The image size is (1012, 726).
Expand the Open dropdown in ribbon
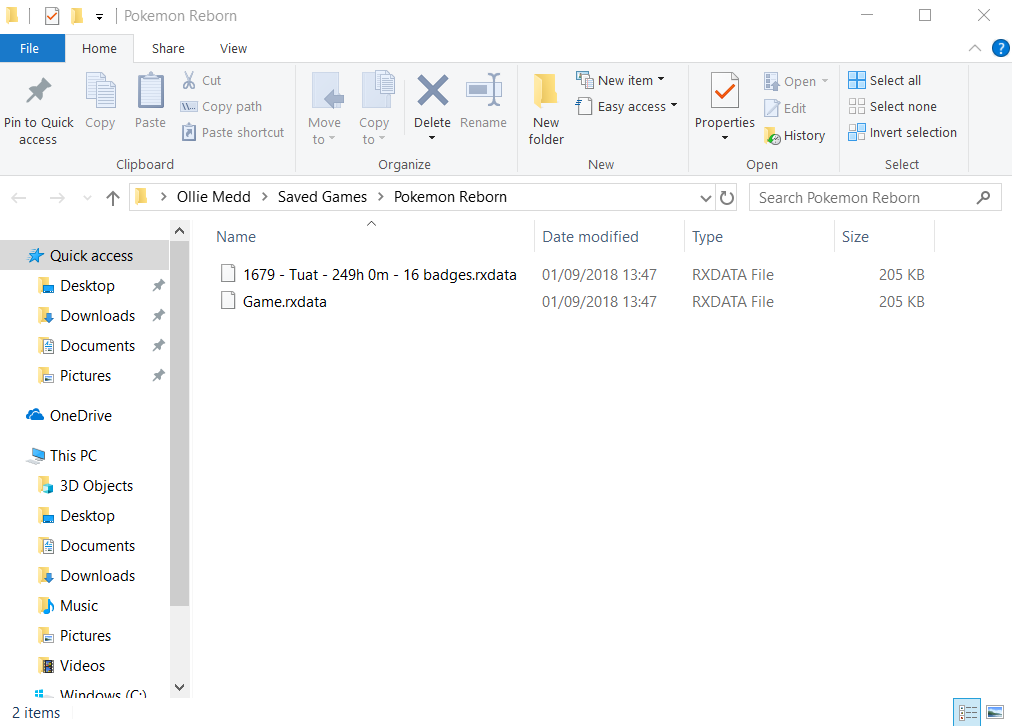825,81
